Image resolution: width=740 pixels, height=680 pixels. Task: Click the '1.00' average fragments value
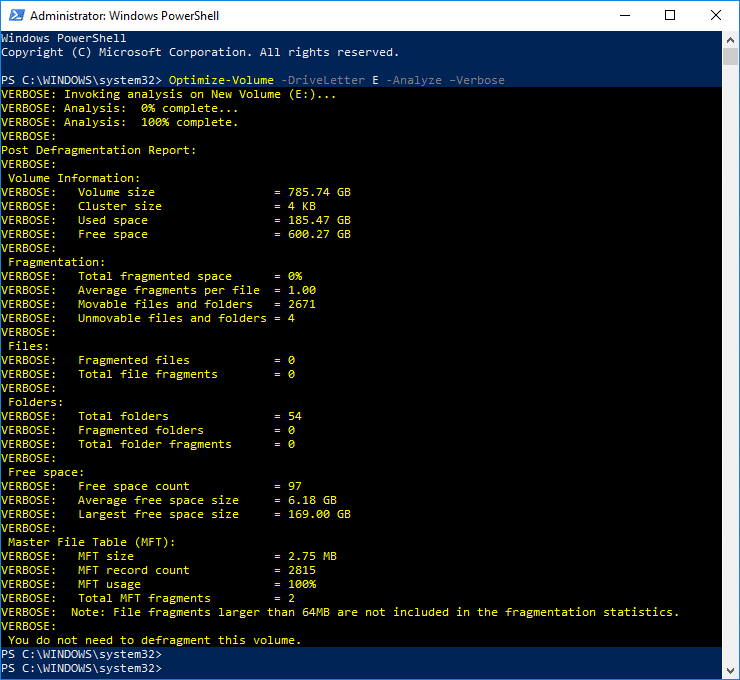(x=302, y=290)
